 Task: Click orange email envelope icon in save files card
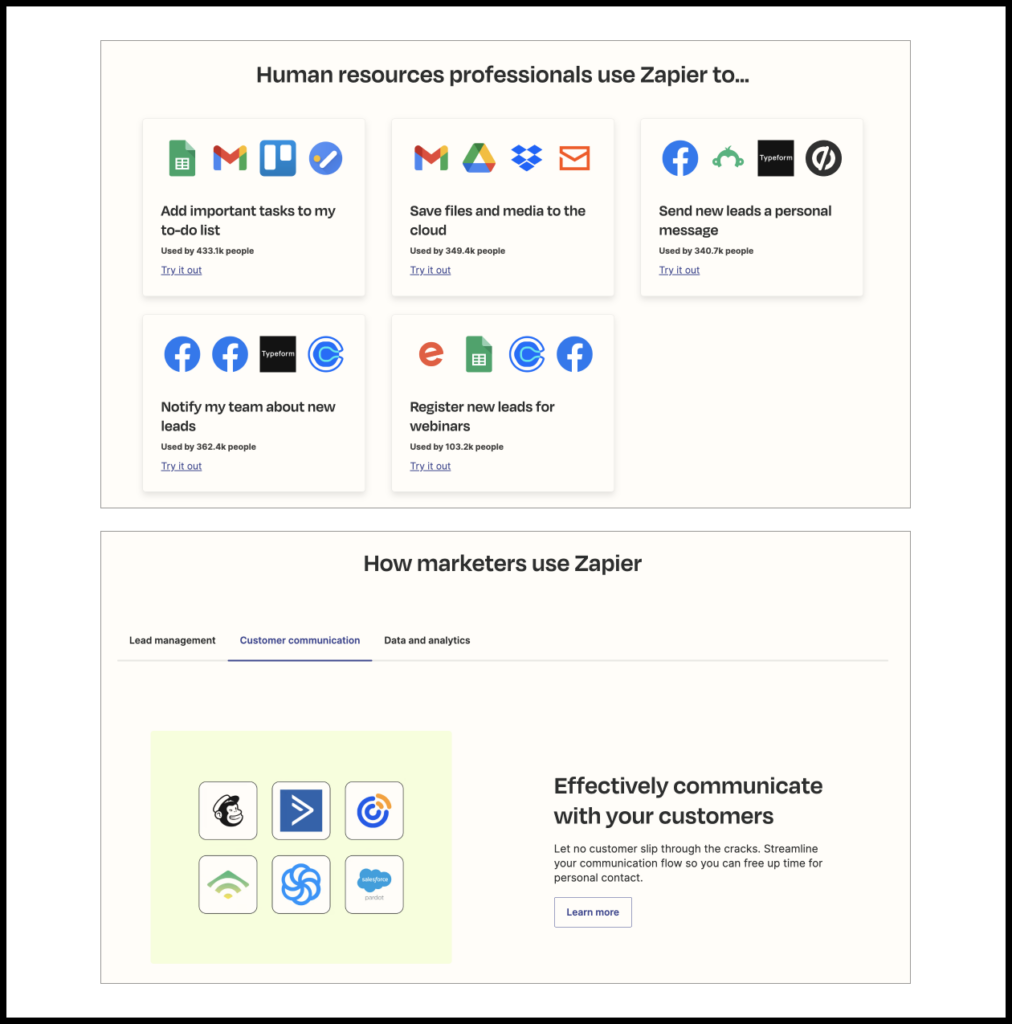[x=575, y=158]
